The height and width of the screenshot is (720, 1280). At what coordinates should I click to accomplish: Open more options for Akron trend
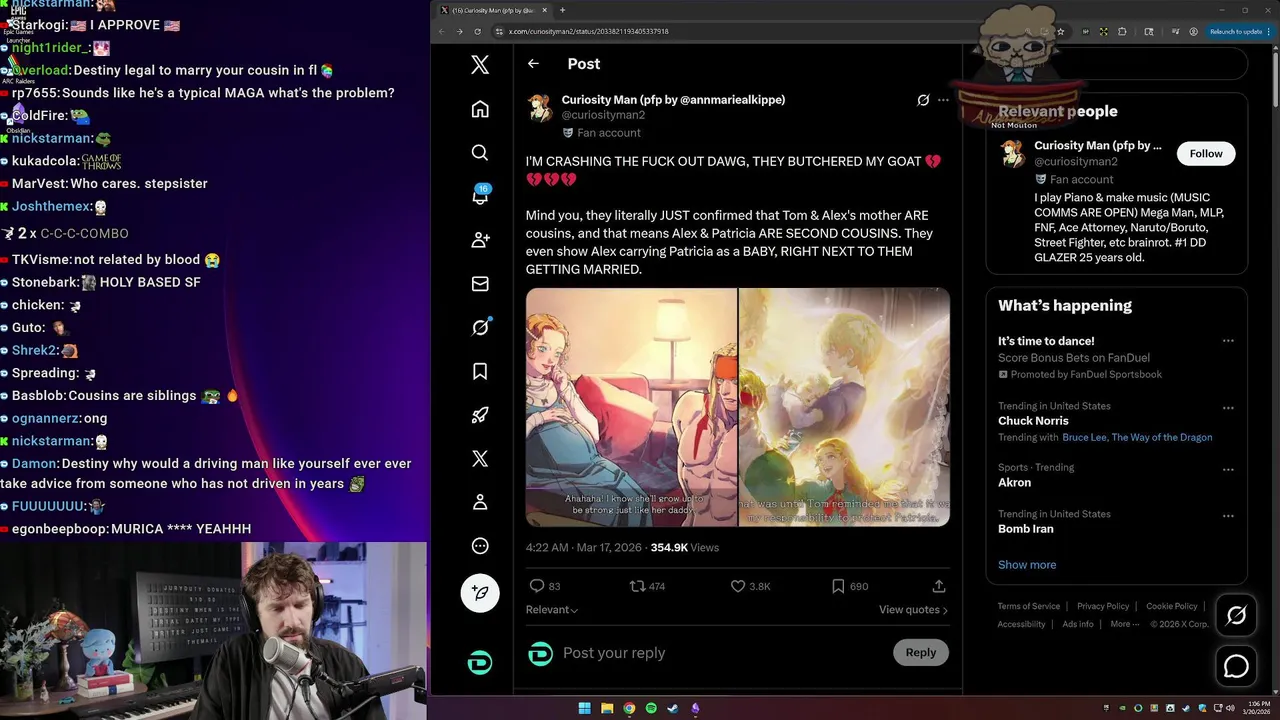coord(1228,469)
